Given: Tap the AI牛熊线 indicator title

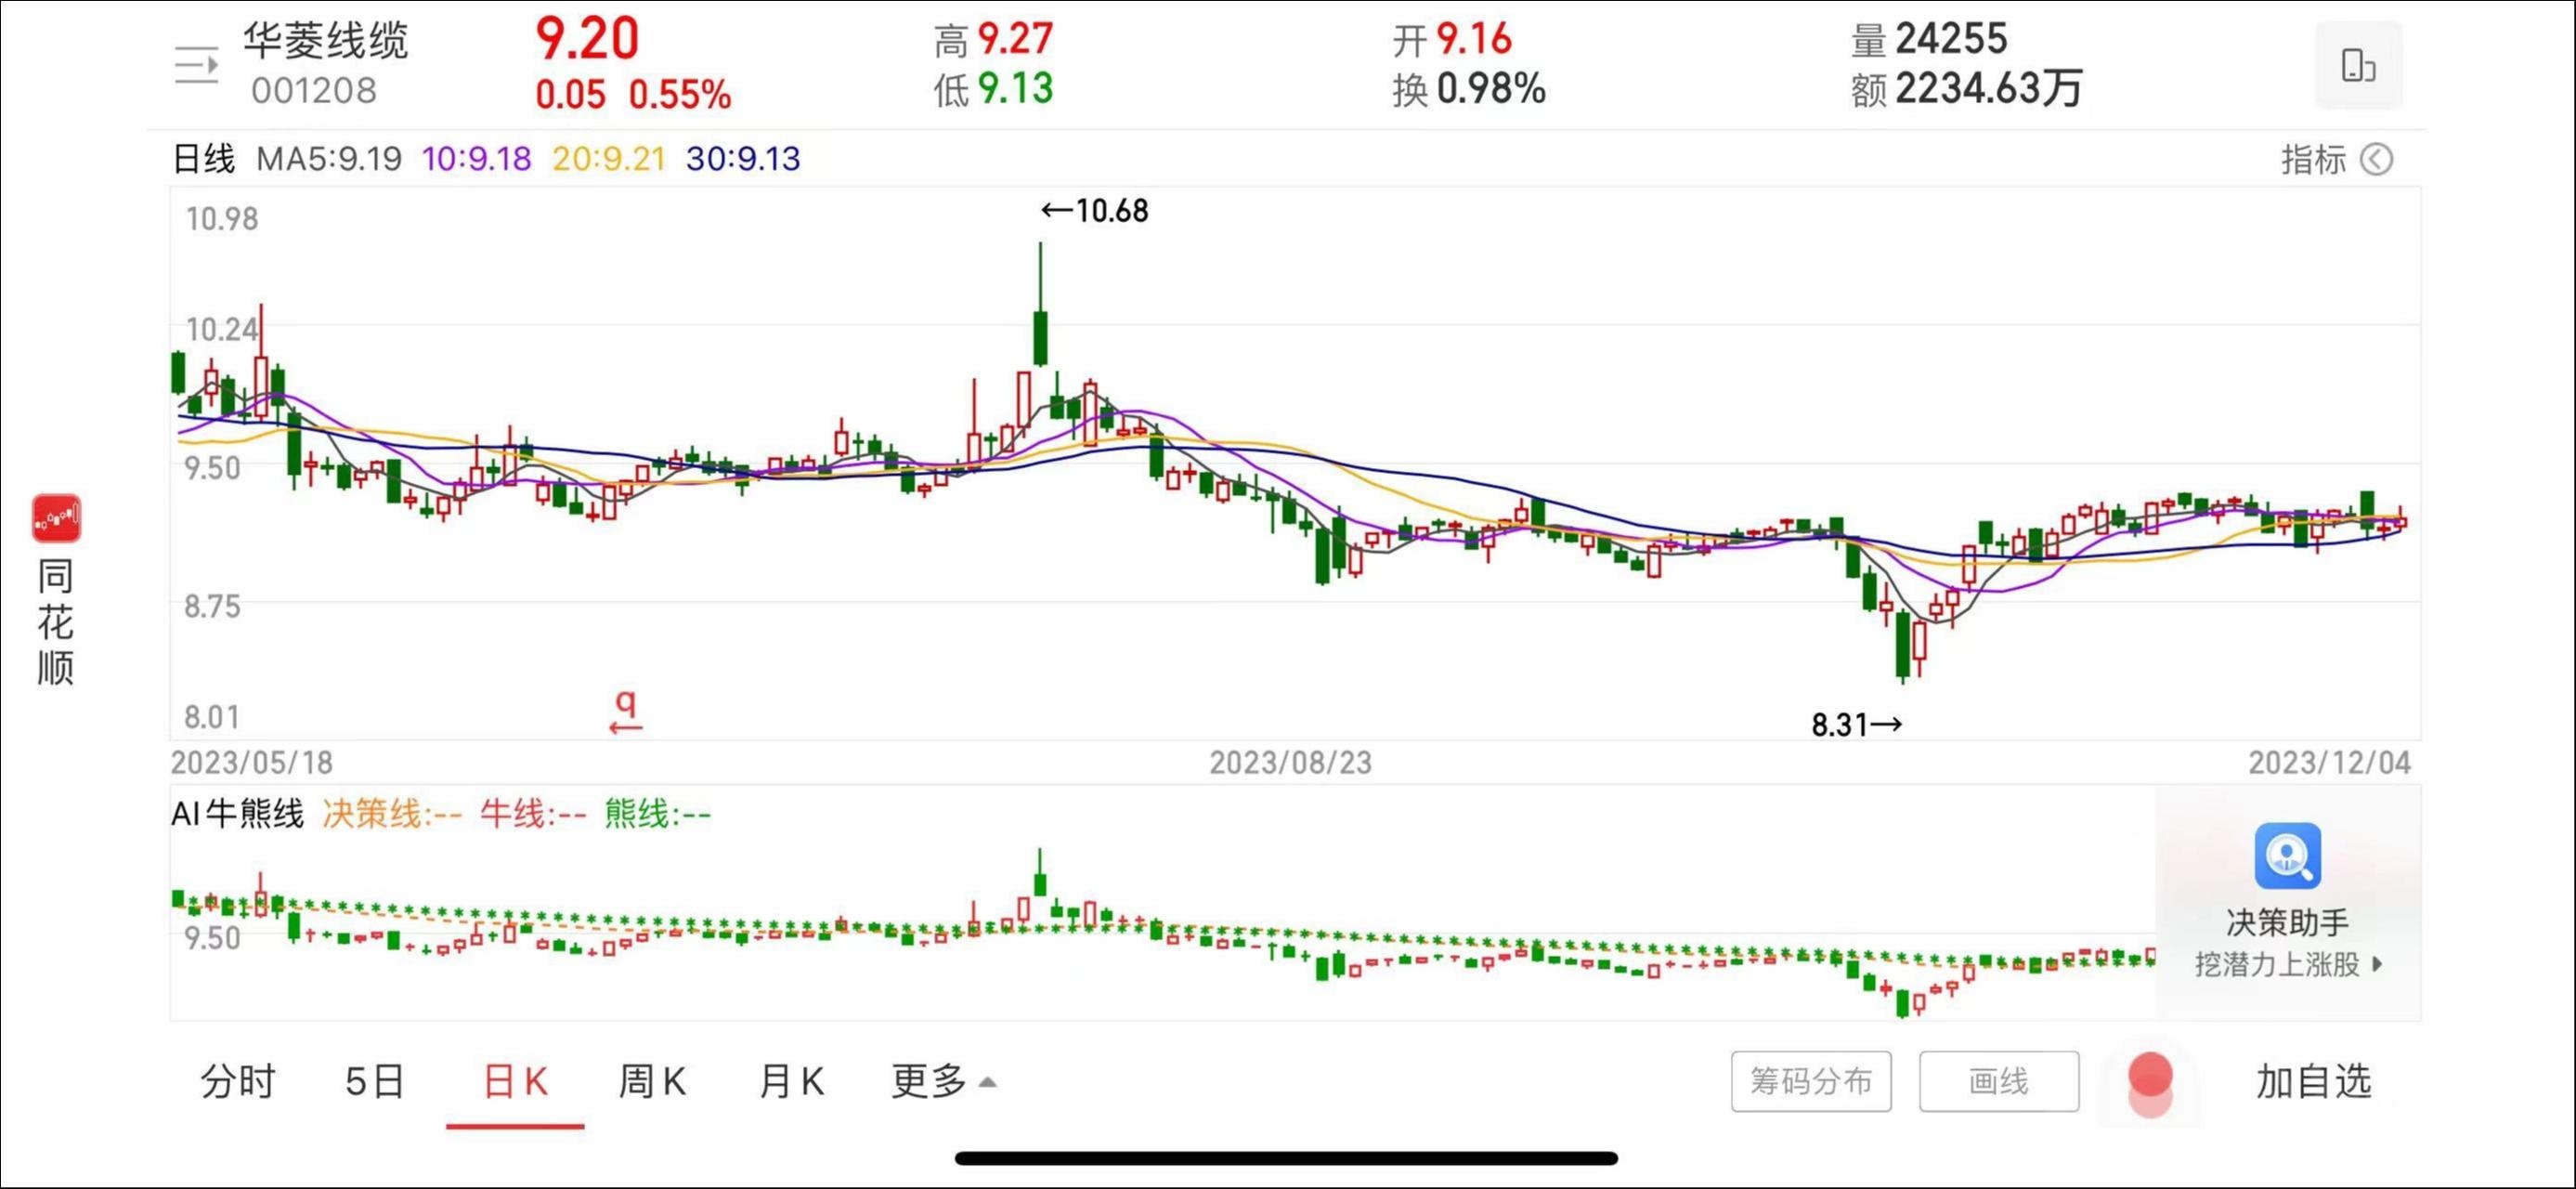Looking at the screenshot, I should click(237, 813).
